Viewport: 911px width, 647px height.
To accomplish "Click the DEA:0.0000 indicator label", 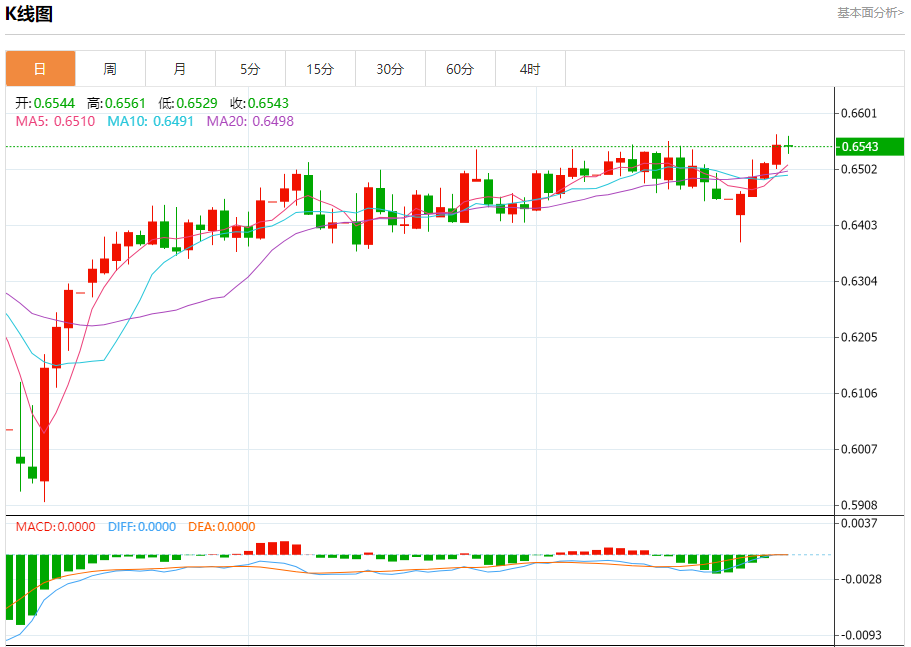I will [221, 527].
